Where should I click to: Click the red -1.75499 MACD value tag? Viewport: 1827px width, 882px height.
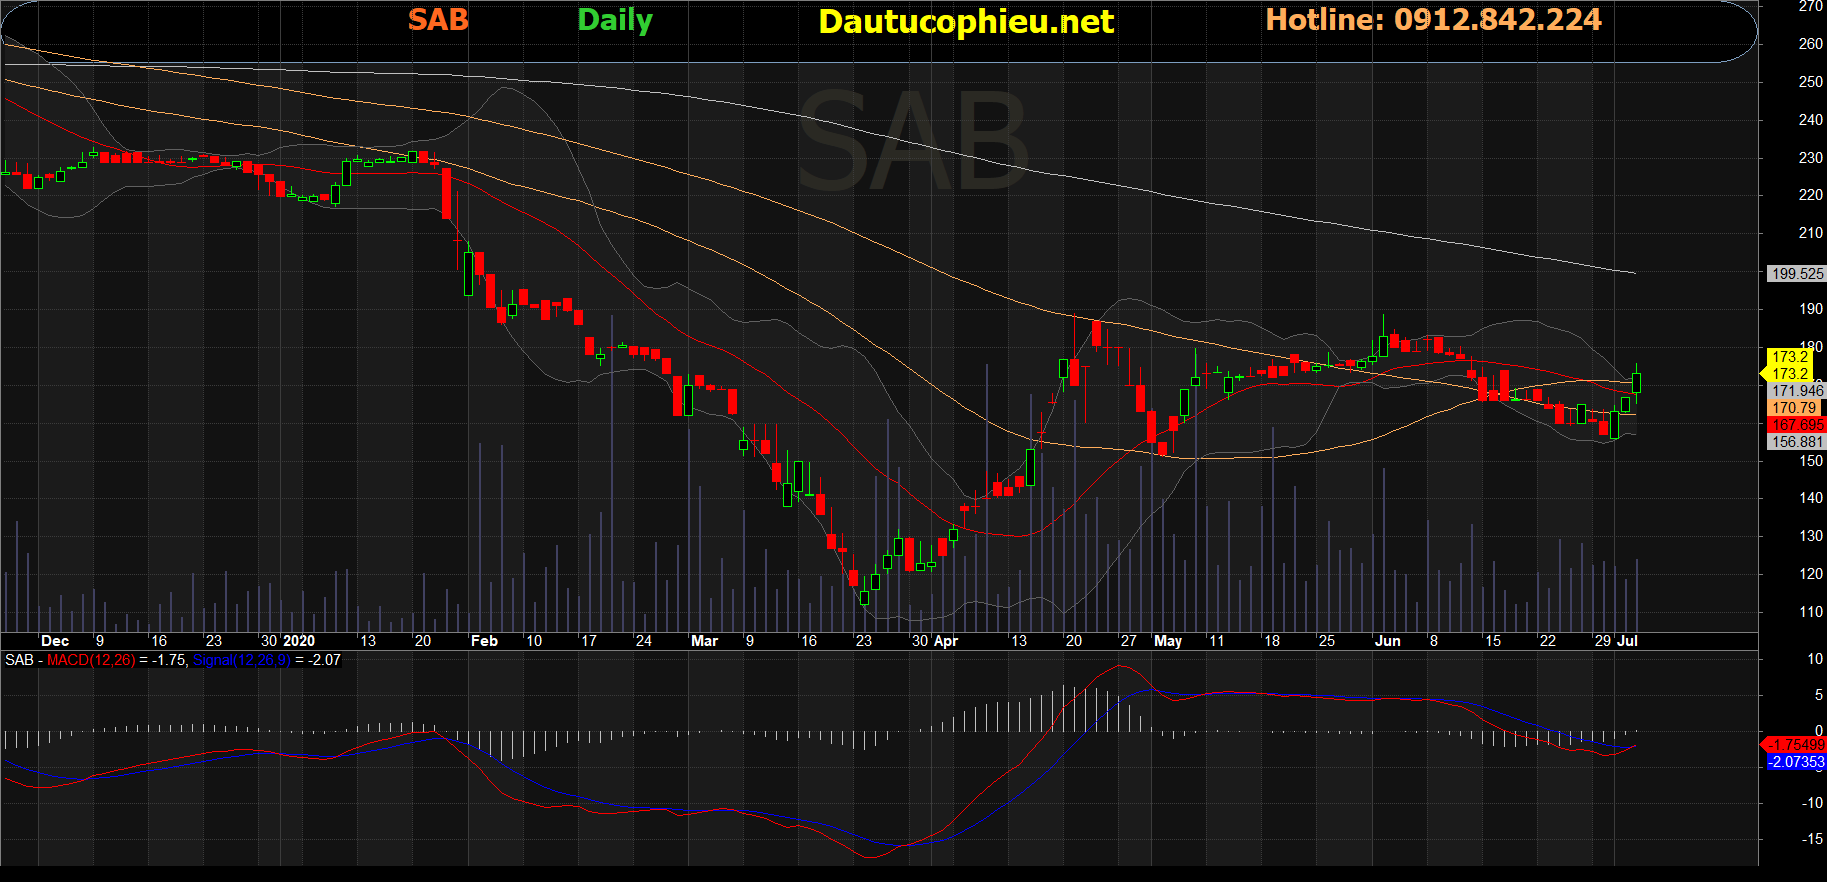pyautogui.click(x=1795, y=745)
